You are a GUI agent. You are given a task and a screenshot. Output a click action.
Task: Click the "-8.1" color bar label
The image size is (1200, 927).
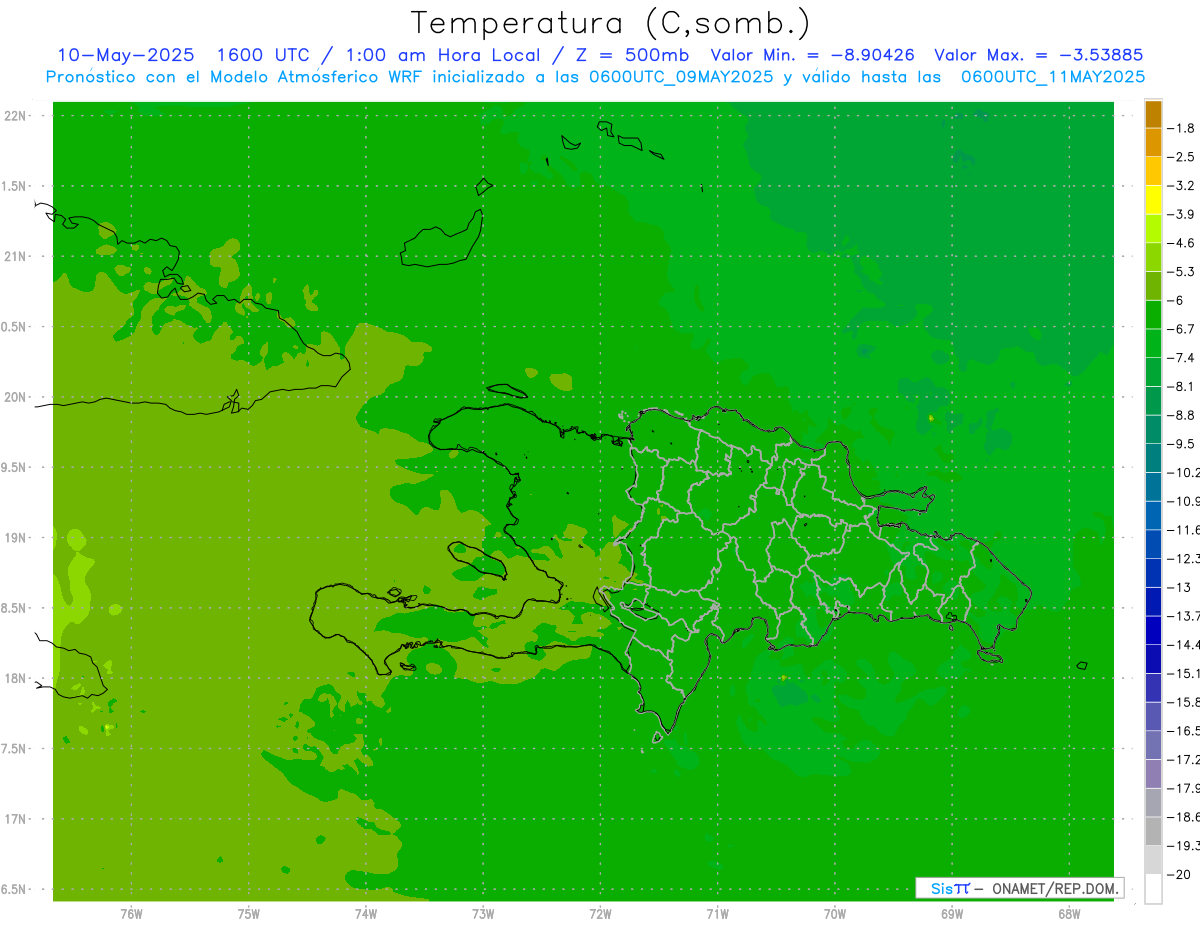tap(1182, 386)
